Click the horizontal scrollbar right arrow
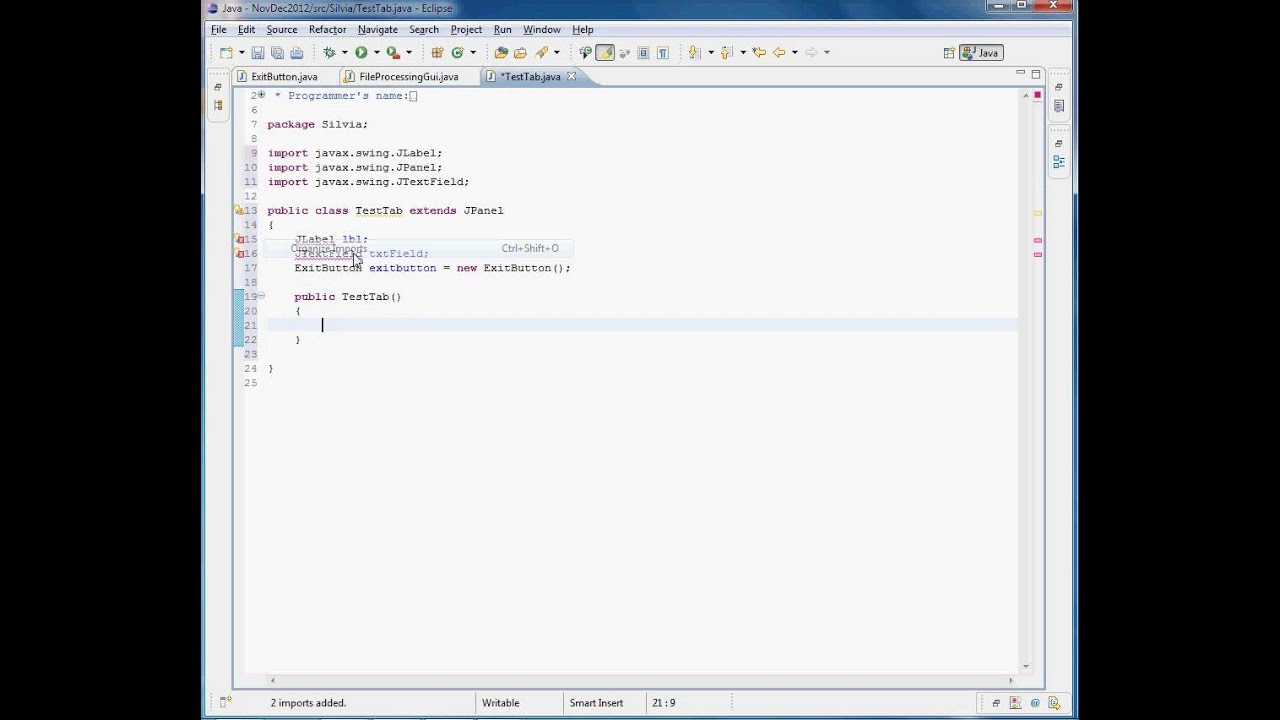 [x=1010, y=680]
